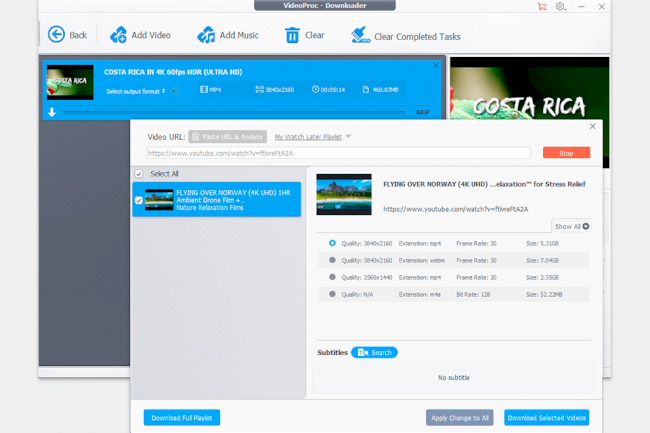The width and height of the screenshot is (650, 433).
Task: Expand the Show All formats list
Action: (x=572, y=226)
